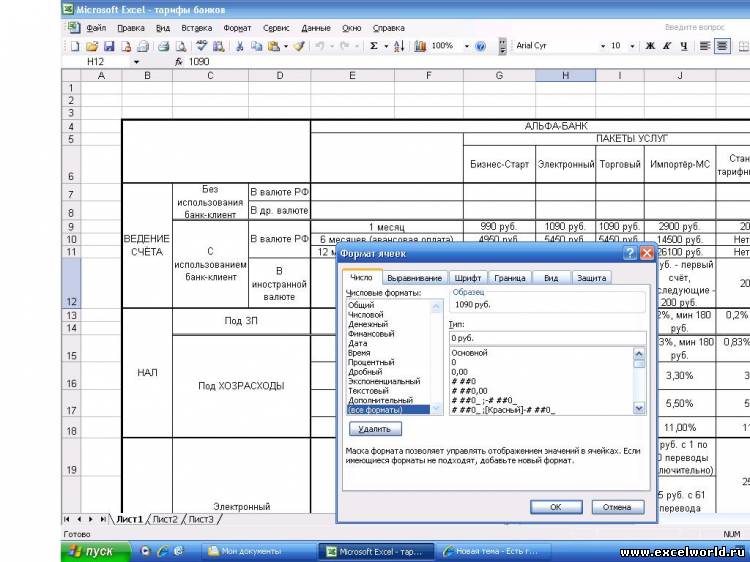The image size is (750, 562).
Task: Click the Sort Ascending icon
Action: 399,46
